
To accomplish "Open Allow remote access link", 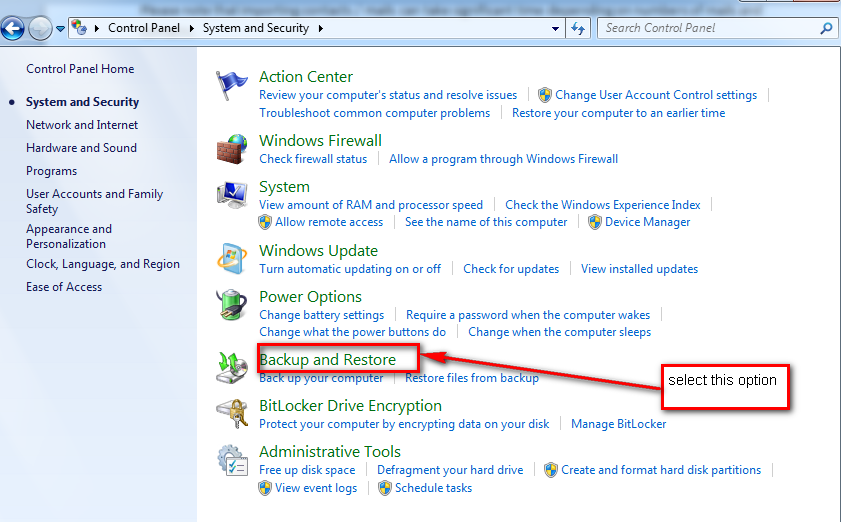I will 329,222.
